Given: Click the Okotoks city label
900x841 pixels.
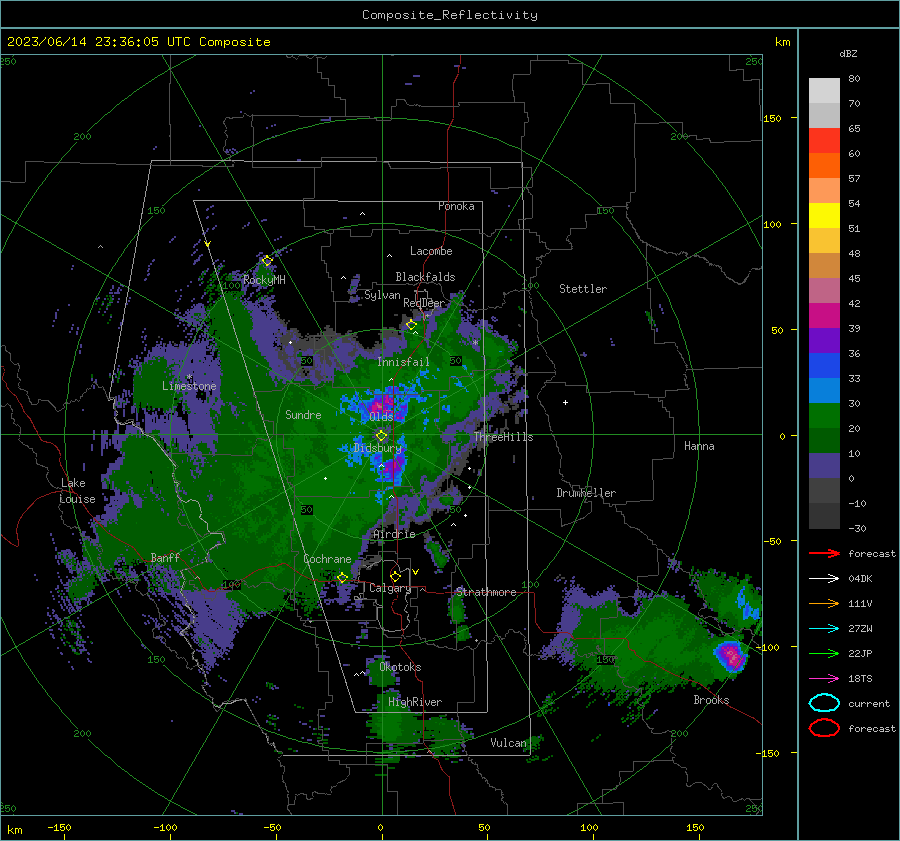Looking at the screenshot, I should 400,667.
